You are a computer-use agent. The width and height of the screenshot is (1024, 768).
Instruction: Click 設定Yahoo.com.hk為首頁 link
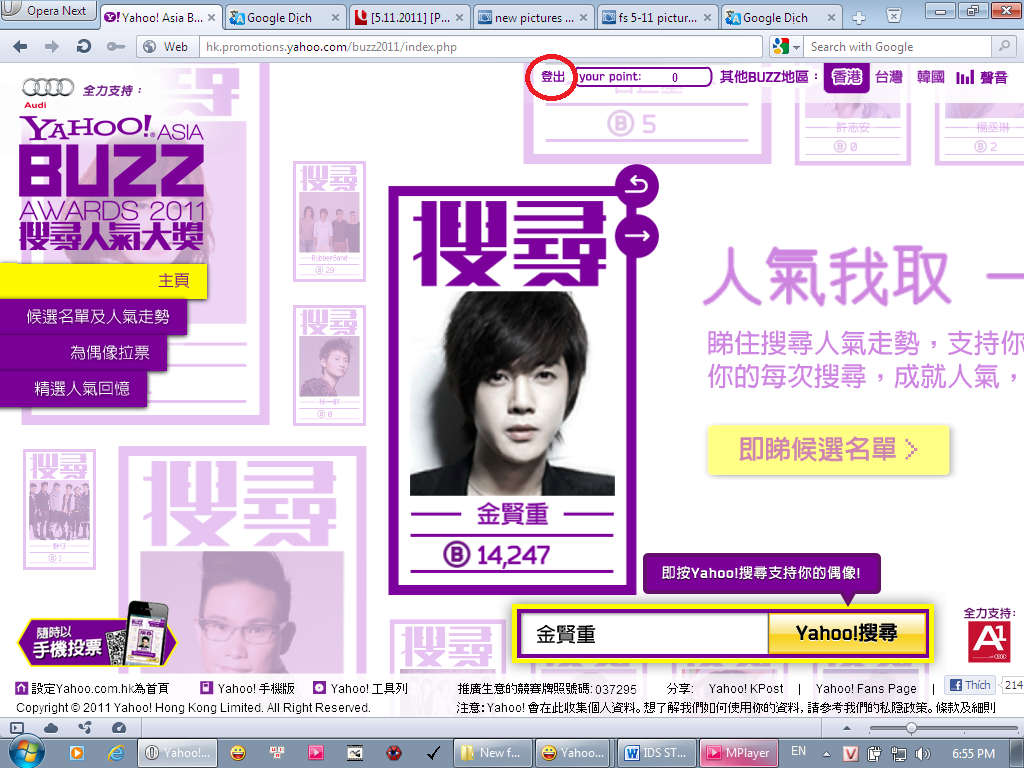92,688
